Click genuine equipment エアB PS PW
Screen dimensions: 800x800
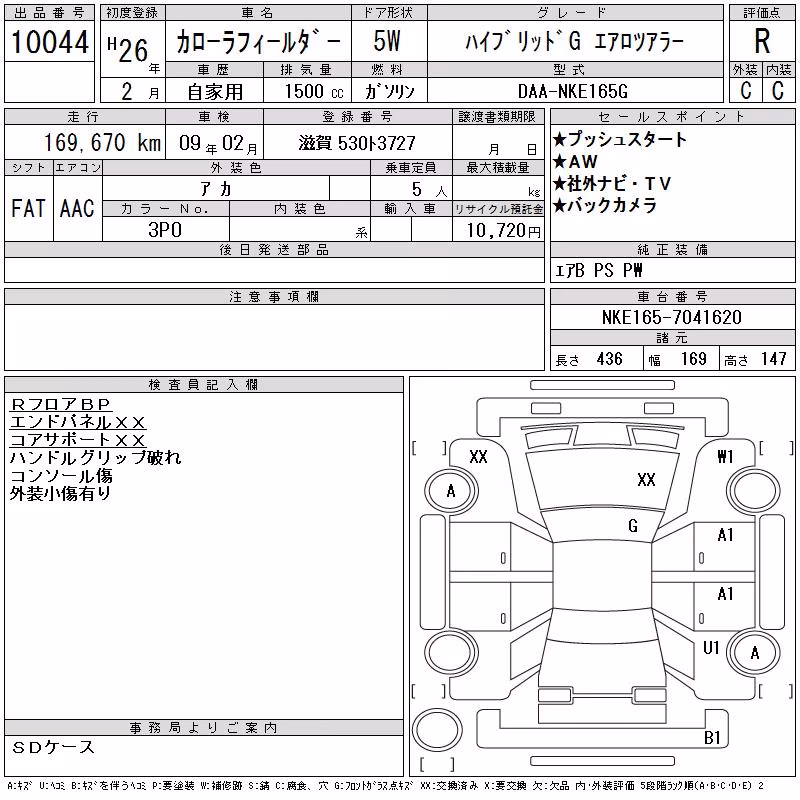(598, 270)
